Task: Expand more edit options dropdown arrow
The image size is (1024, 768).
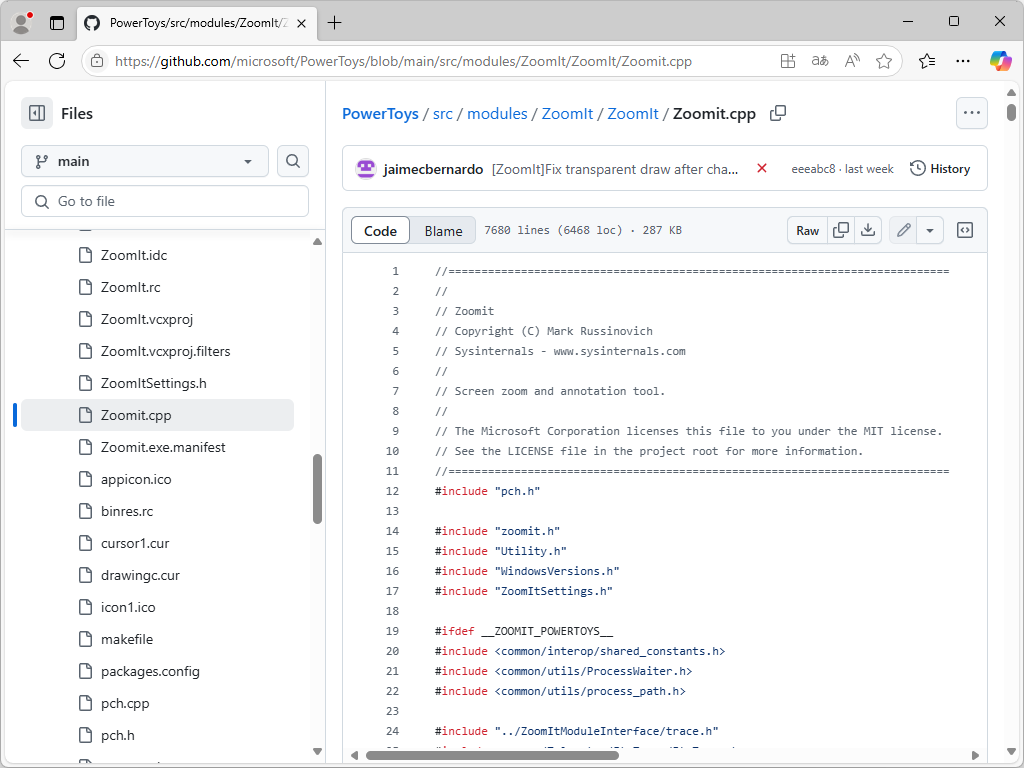Action: pyautogui.click(x=930, y=231)
